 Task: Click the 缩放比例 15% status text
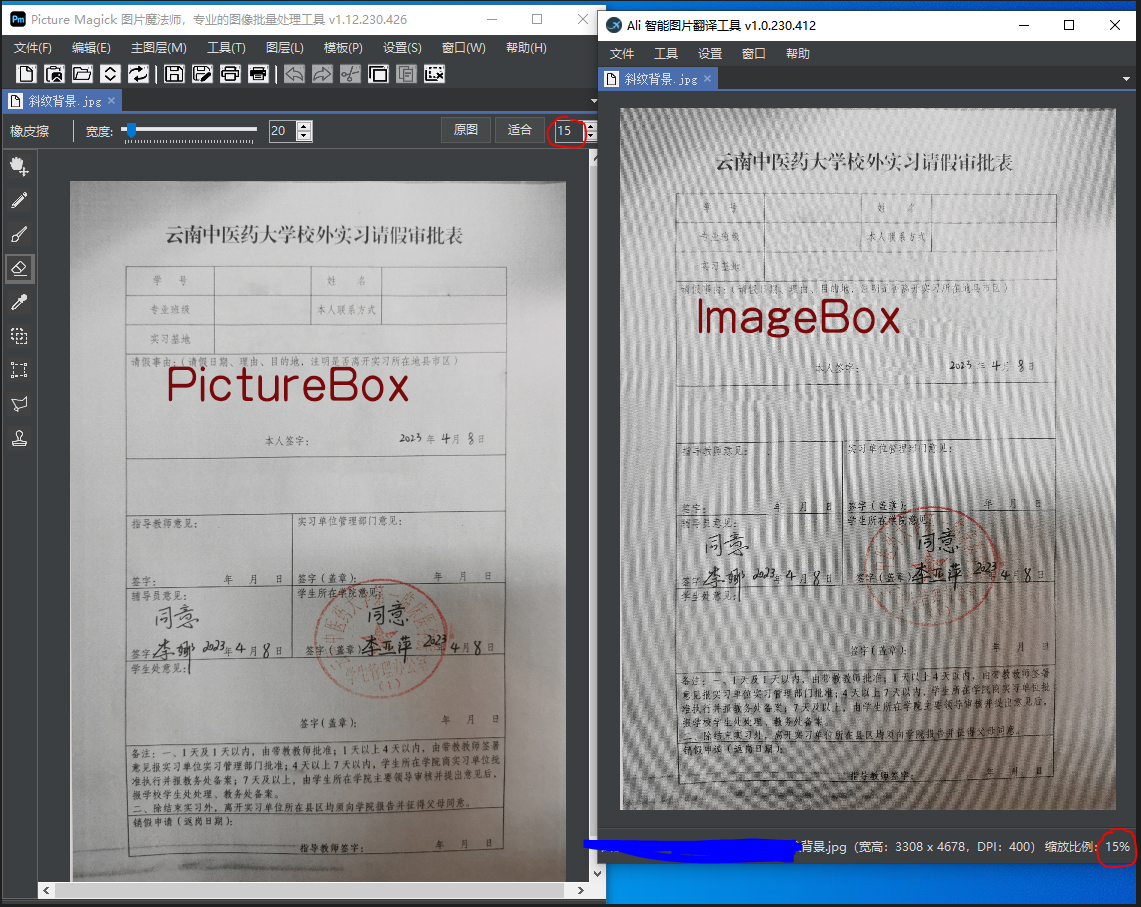click(1087, 847)
